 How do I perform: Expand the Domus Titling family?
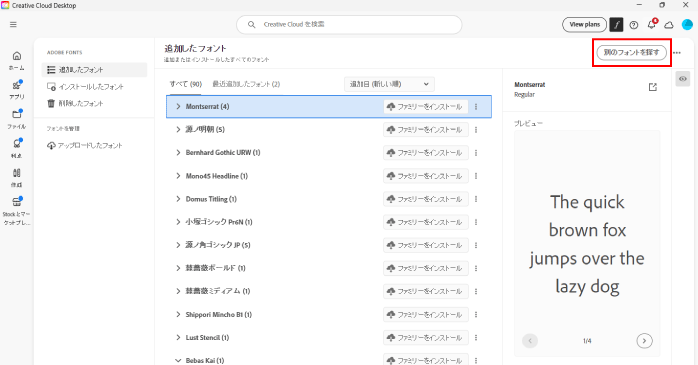[178, 199]
